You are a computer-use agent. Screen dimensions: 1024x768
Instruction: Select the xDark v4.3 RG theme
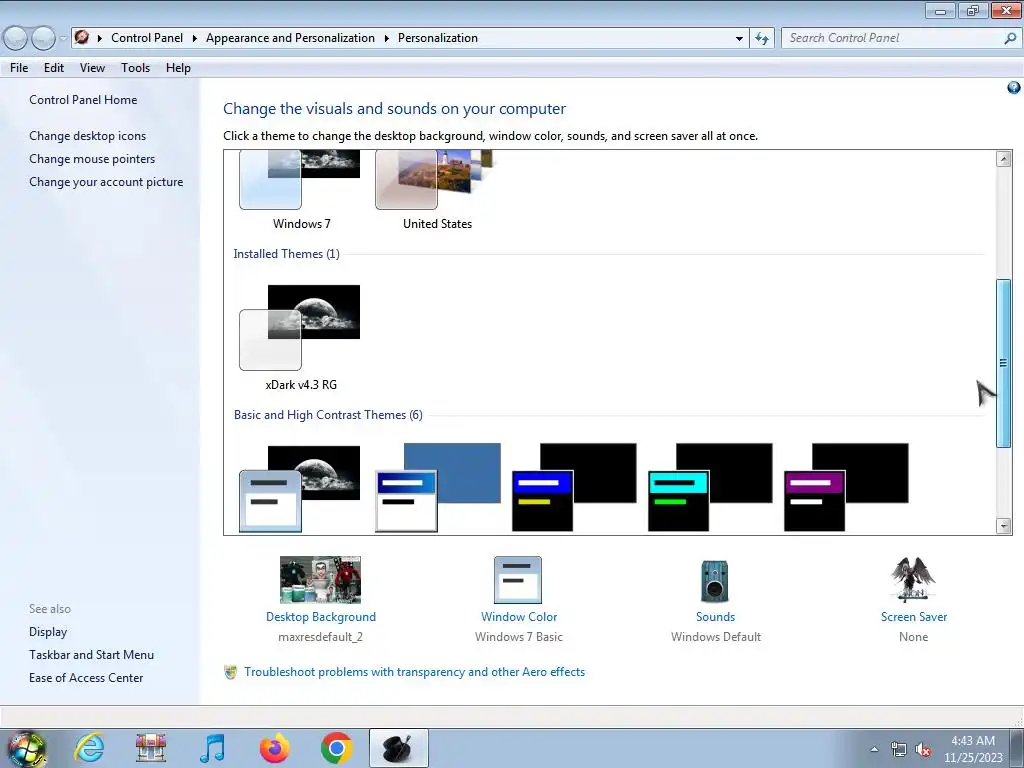click(300, 338)
